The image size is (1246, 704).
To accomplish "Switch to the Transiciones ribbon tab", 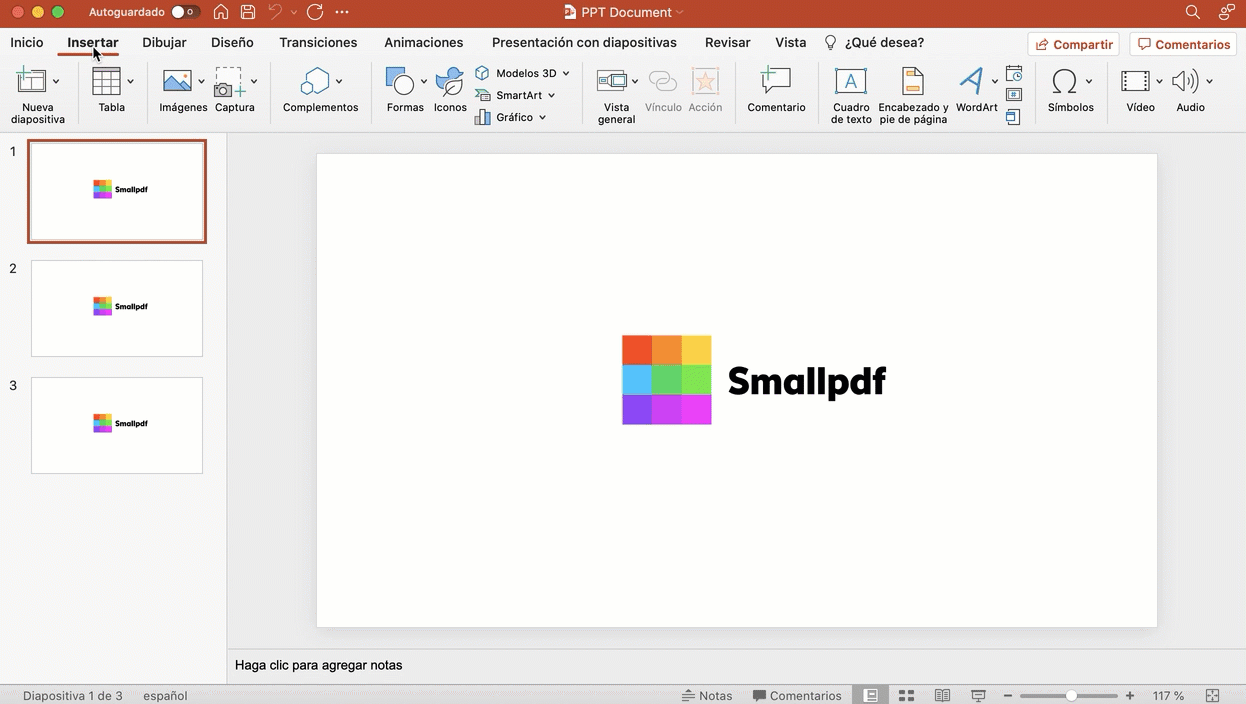I will [x=317, y=42].
